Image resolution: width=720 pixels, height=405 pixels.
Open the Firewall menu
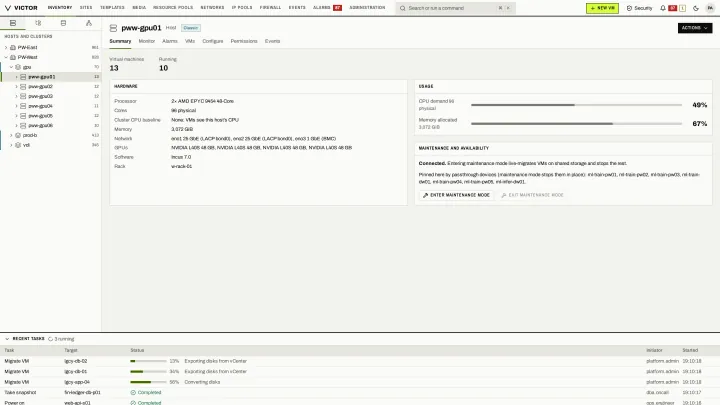pyautogui.click(x=270, y=8)
